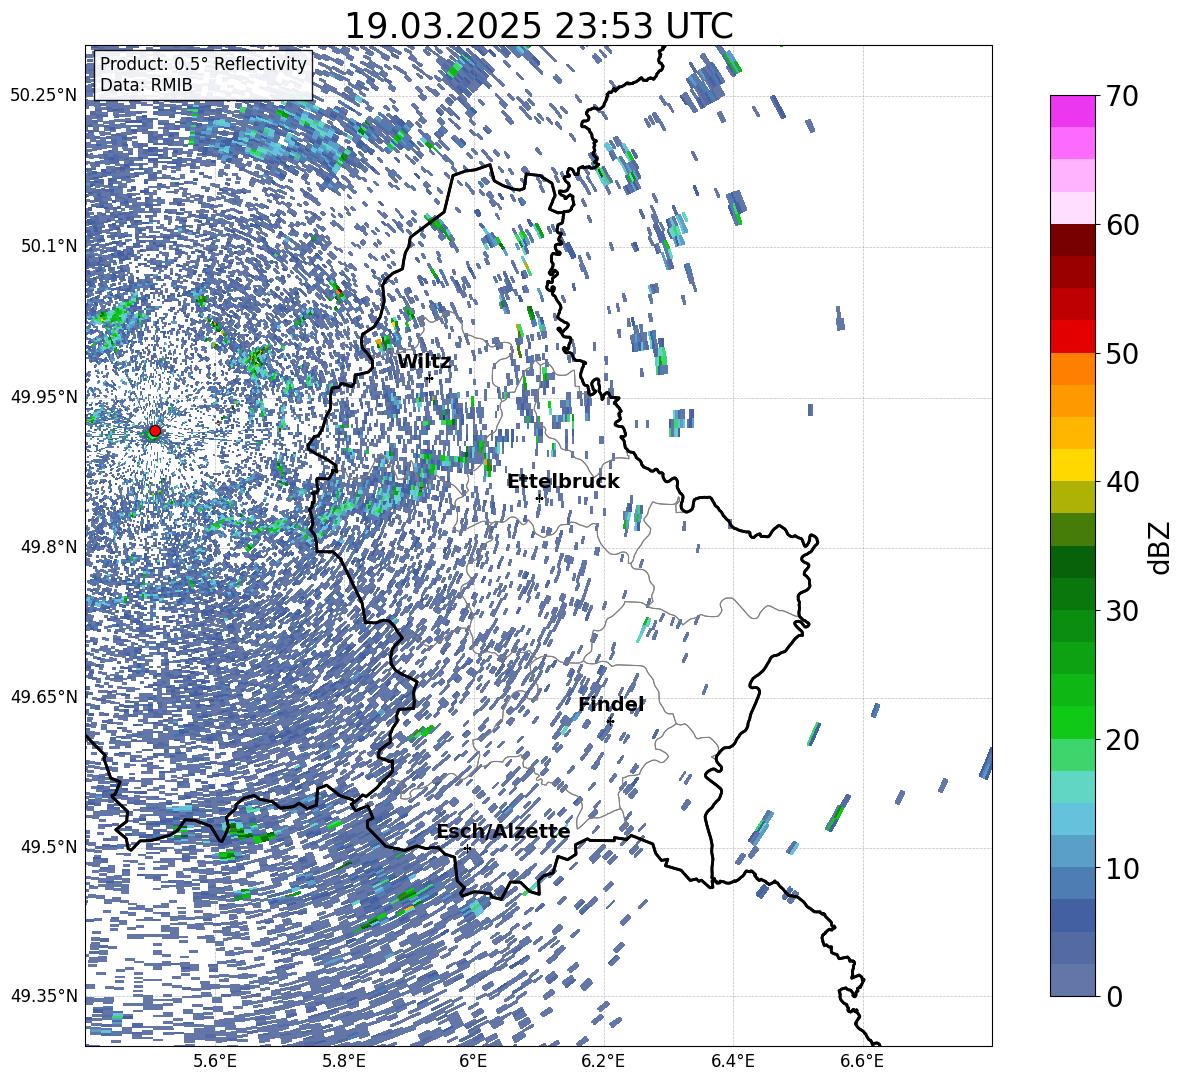Click the colorbar tick label 20

[x=1121, y=740]
